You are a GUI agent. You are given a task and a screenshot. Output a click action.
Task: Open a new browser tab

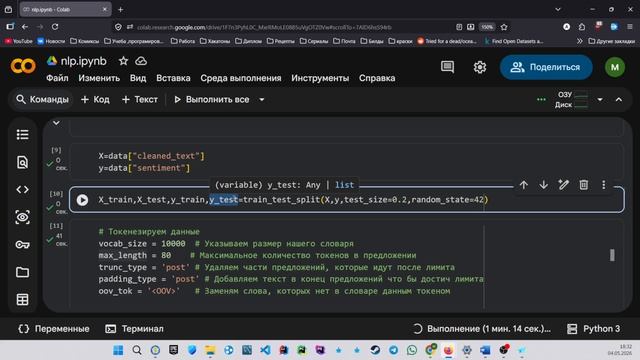click(120, 9)
